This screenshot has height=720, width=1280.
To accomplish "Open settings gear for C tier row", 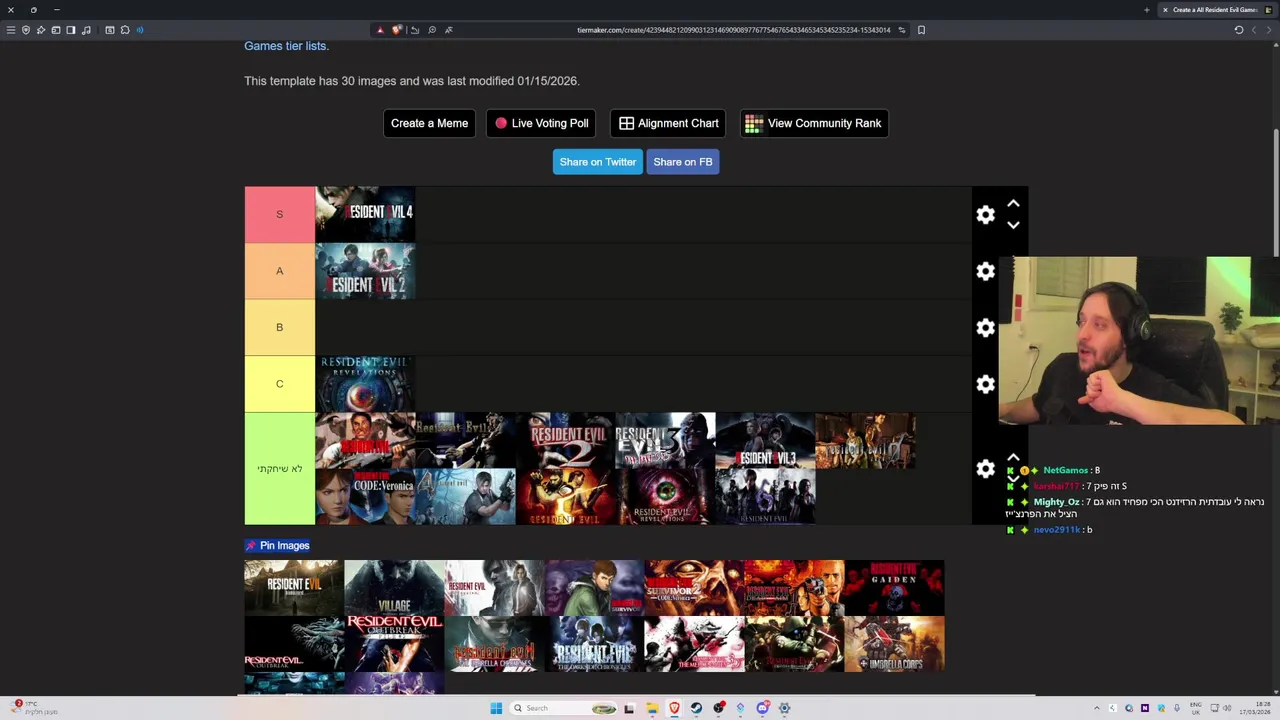I will point(985,384).
